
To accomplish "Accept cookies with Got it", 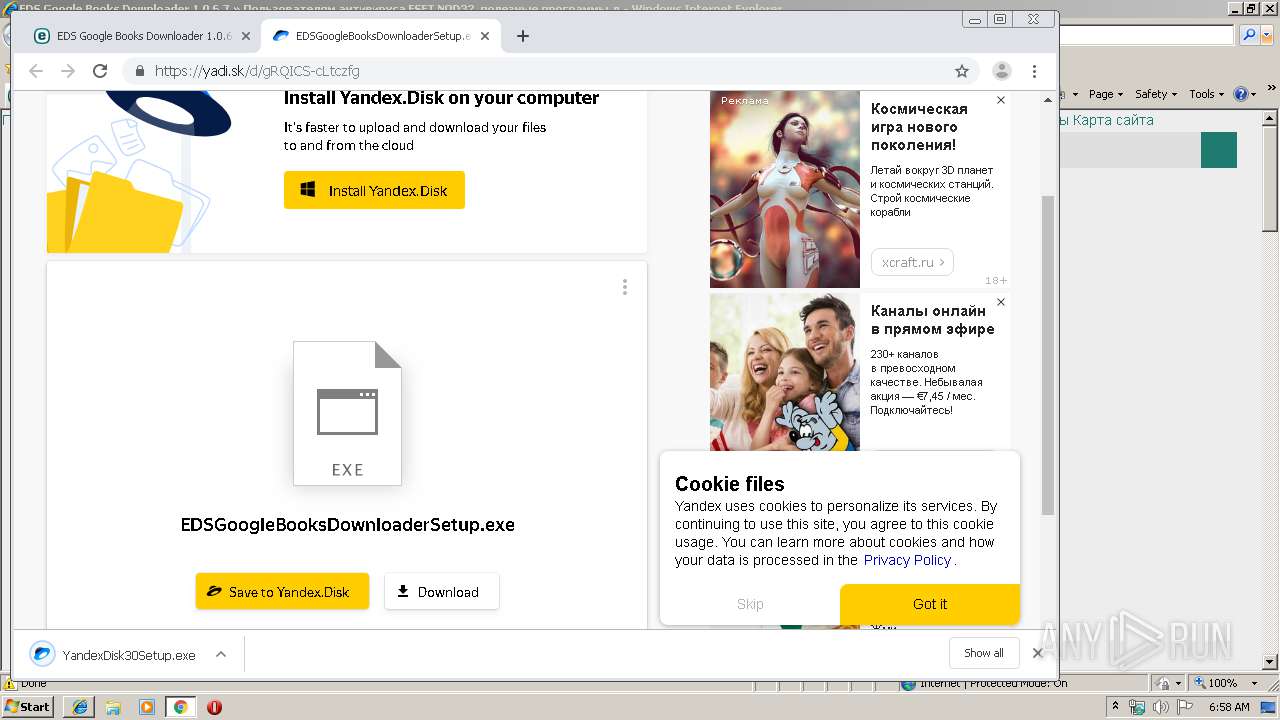I will click(930, 604).
